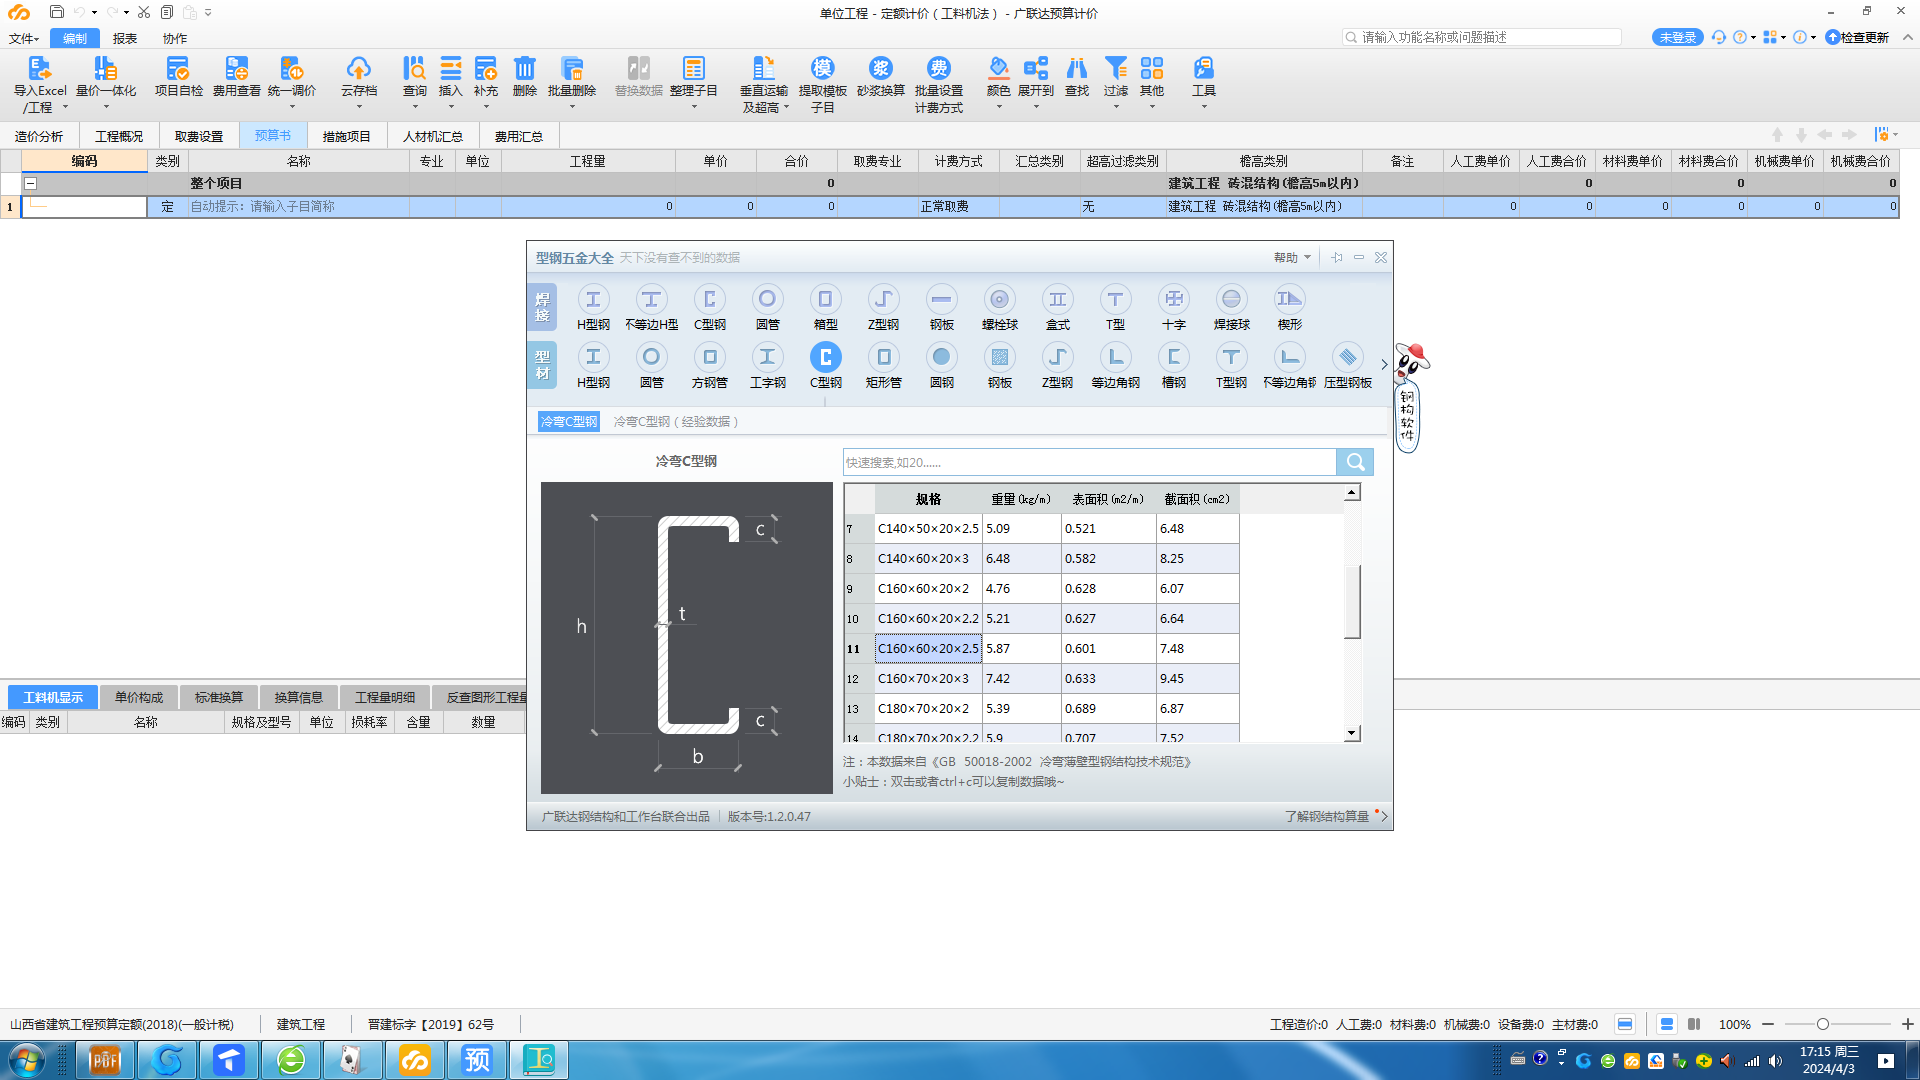Click the 过滤 filter icon
The height and width of the screenshot is (1080, 1920).
coord(1115,68)
